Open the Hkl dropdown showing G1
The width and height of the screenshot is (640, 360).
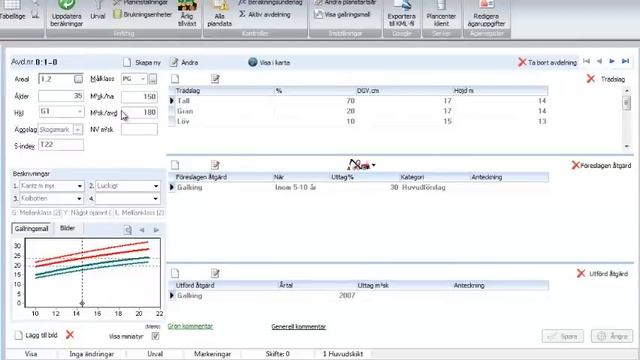pos(79,111)
